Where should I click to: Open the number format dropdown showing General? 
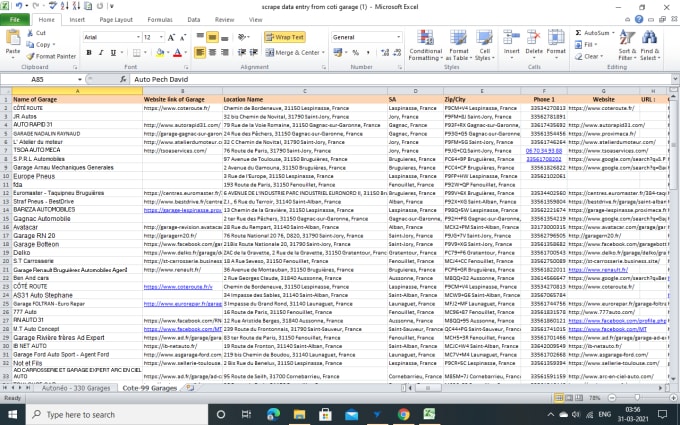tap(399, 37)
